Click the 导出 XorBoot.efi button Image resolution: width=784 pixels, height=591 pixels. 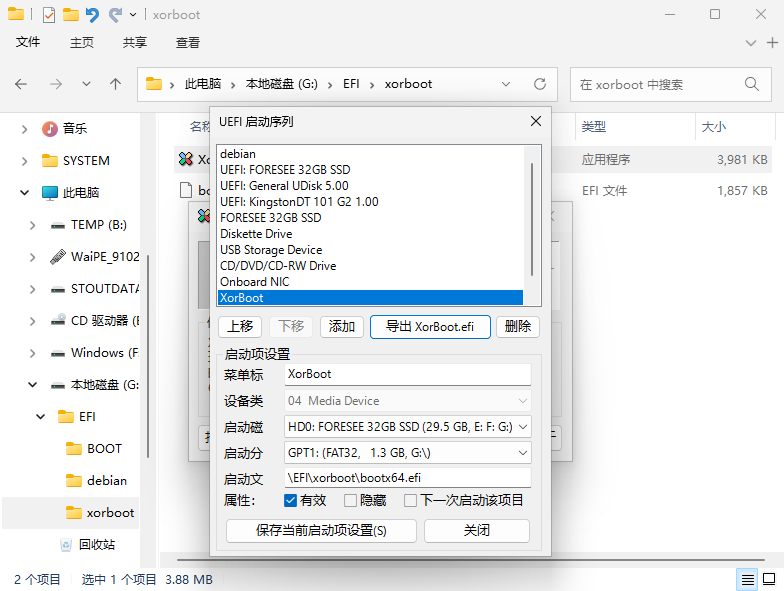click(x=430, y=326)
